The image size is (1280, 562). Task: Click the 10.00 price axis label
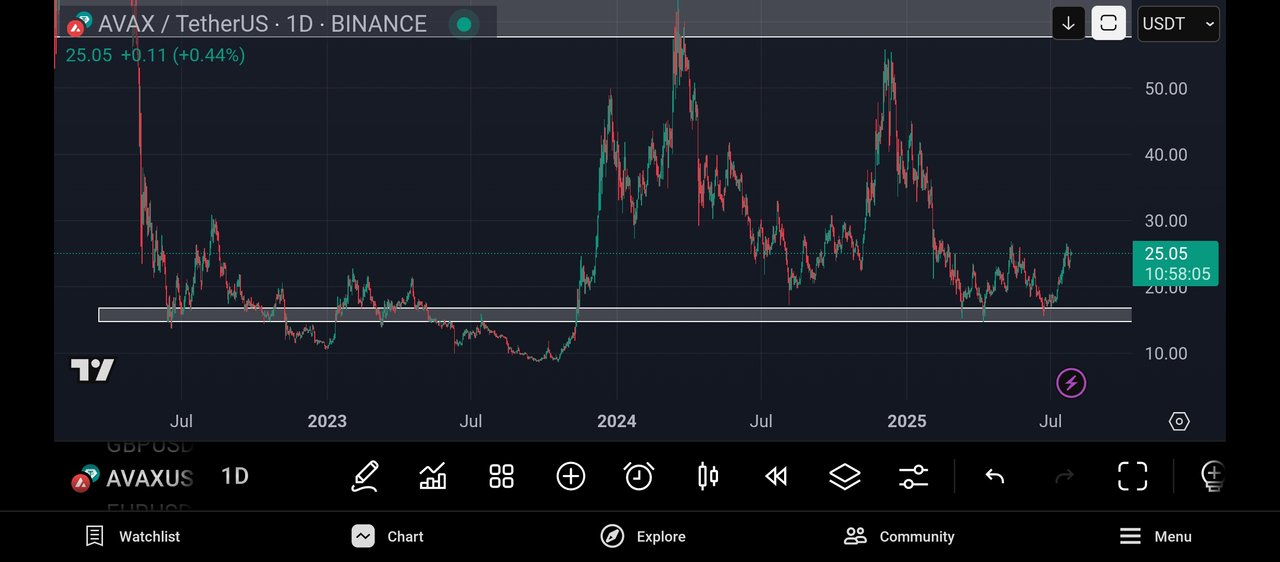pyautogui.click(x=1166, y=353)
